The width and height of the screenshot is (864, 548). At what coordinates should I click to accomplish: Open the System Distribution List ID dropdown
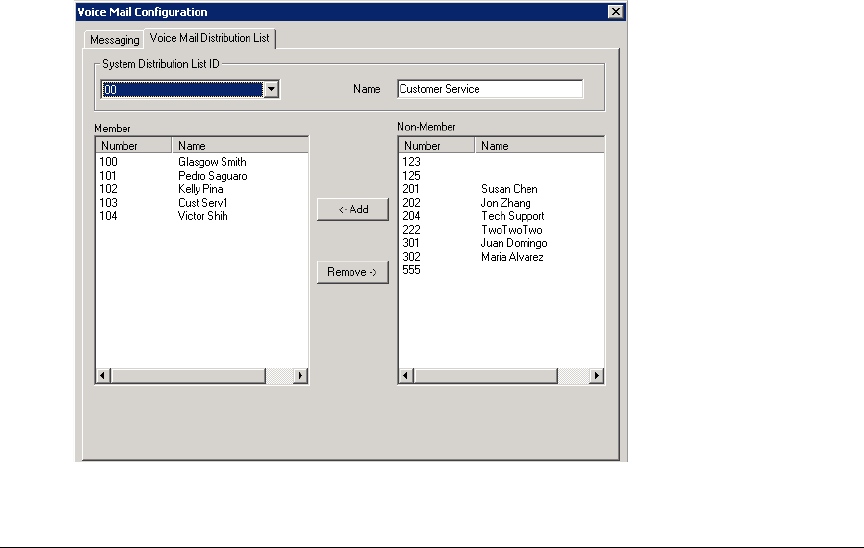270,89
